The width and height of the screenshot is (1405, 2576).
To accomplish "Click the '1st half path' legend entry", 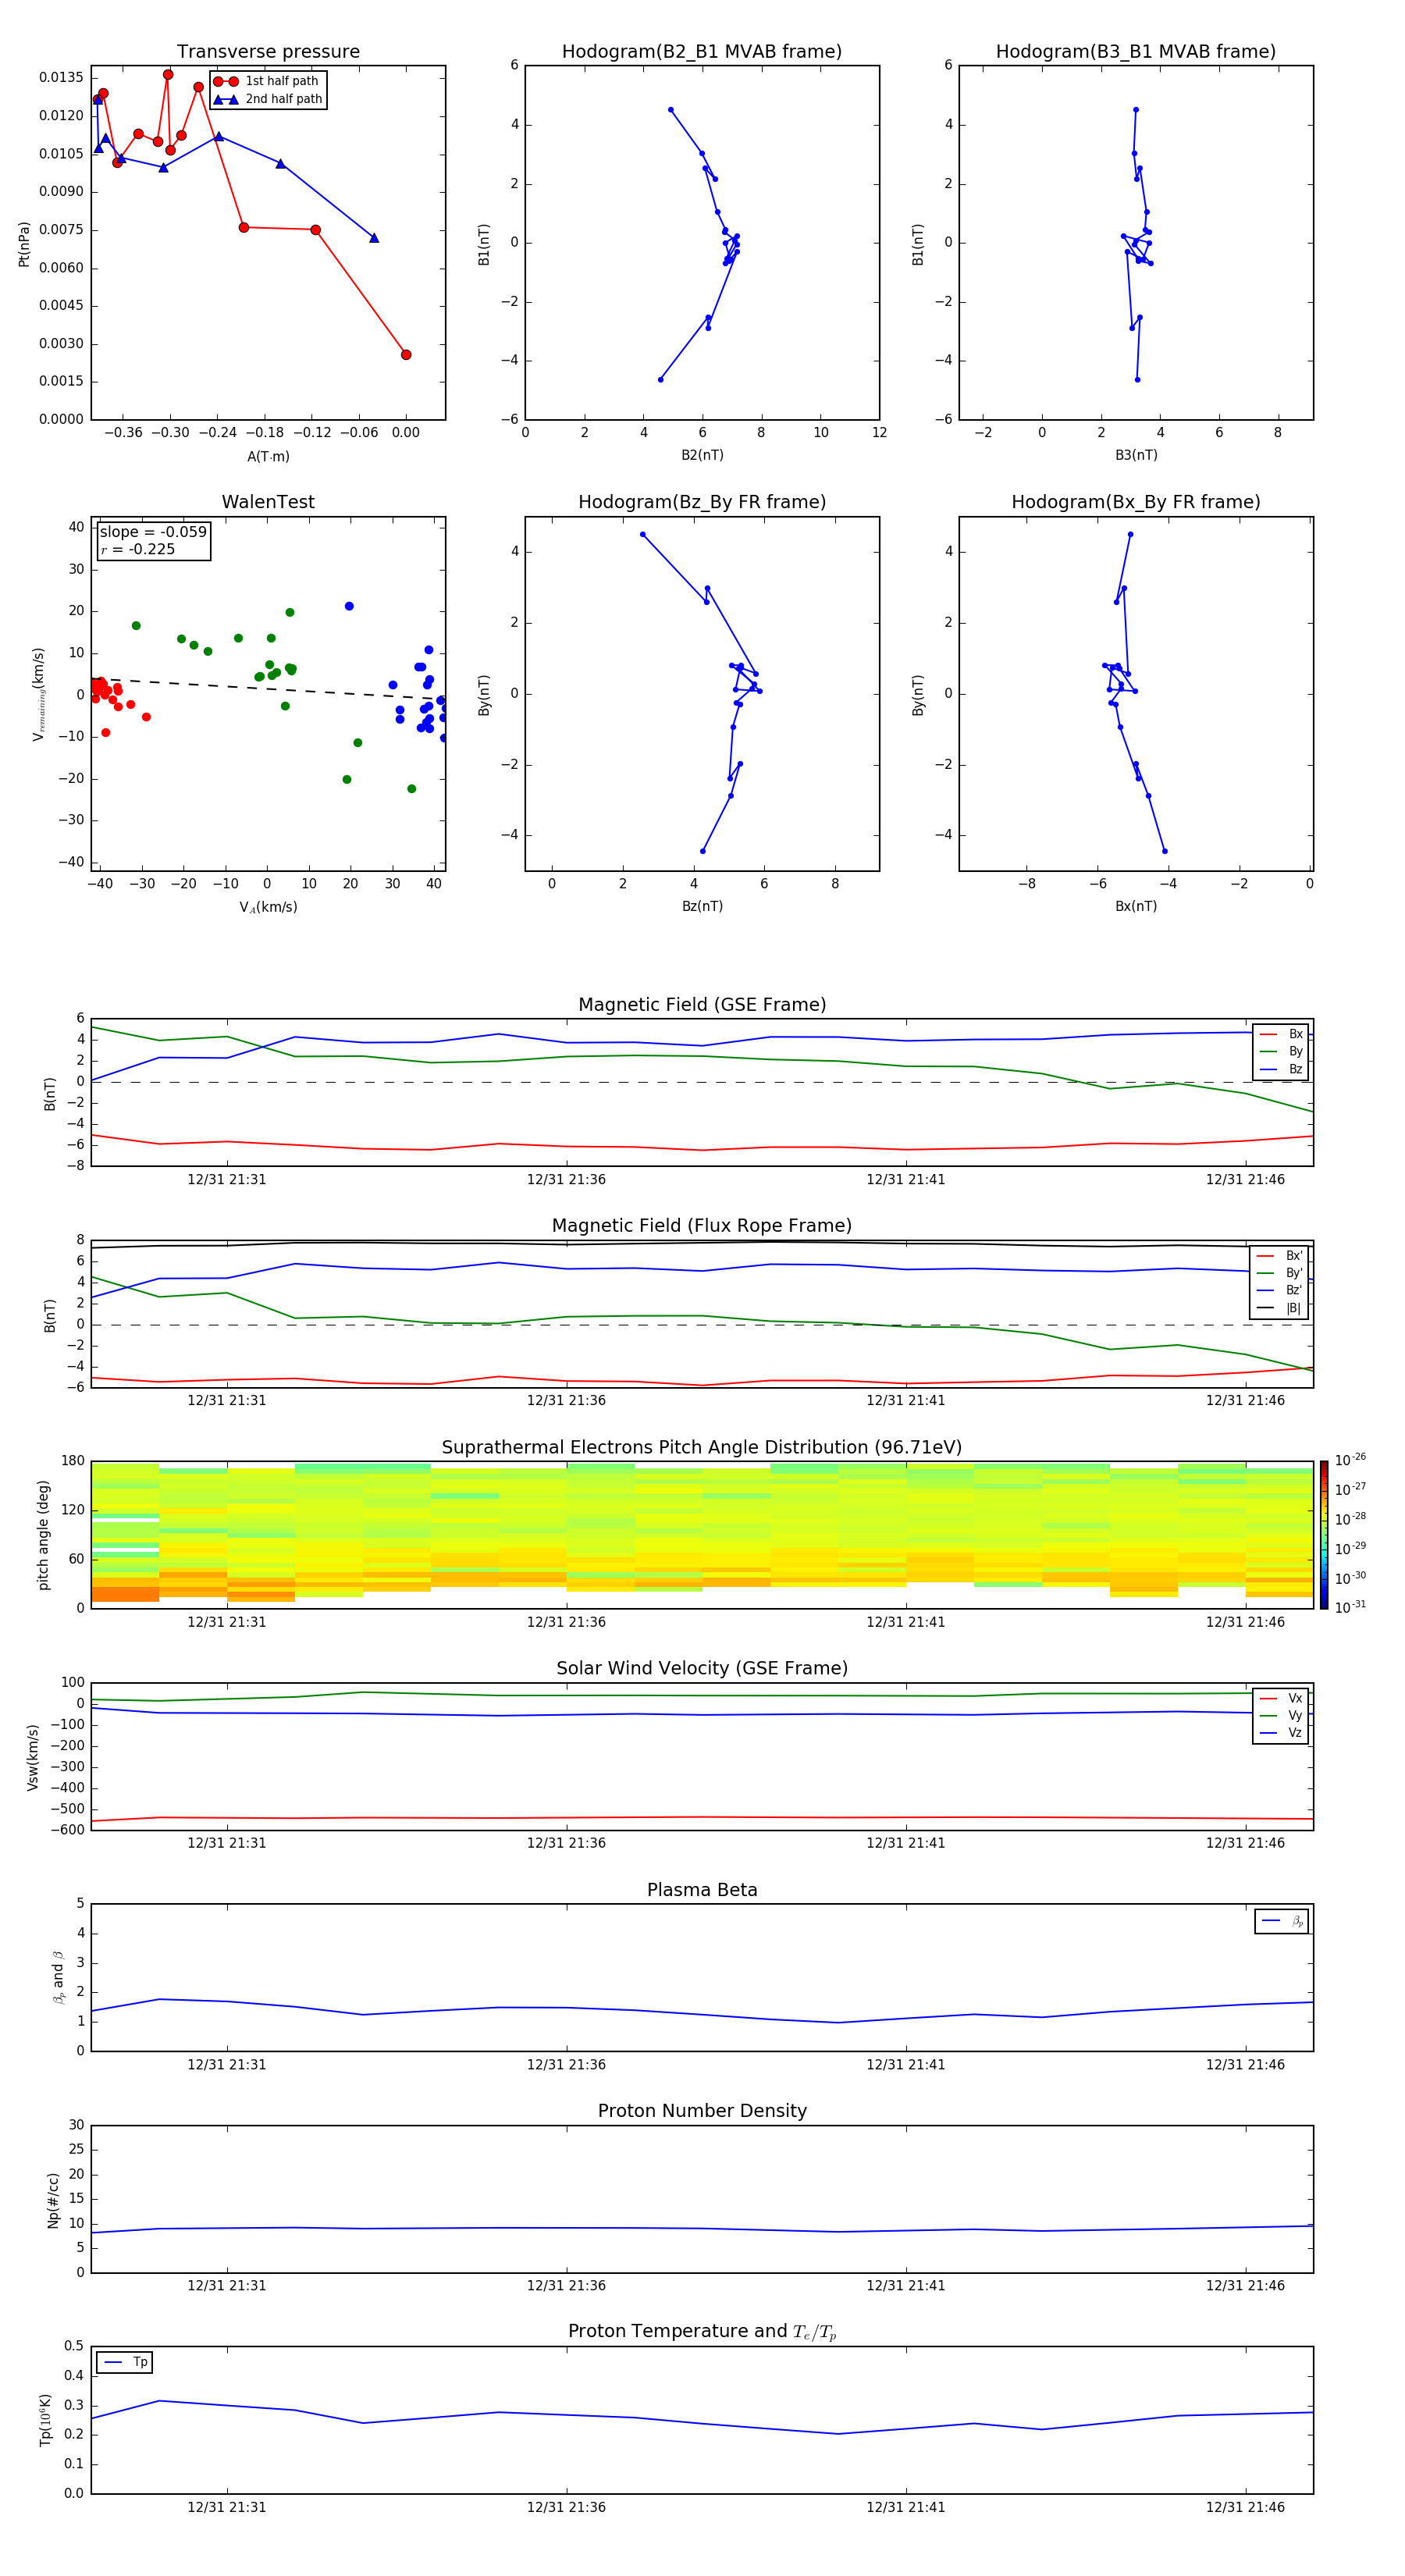I will coord(267,81).
